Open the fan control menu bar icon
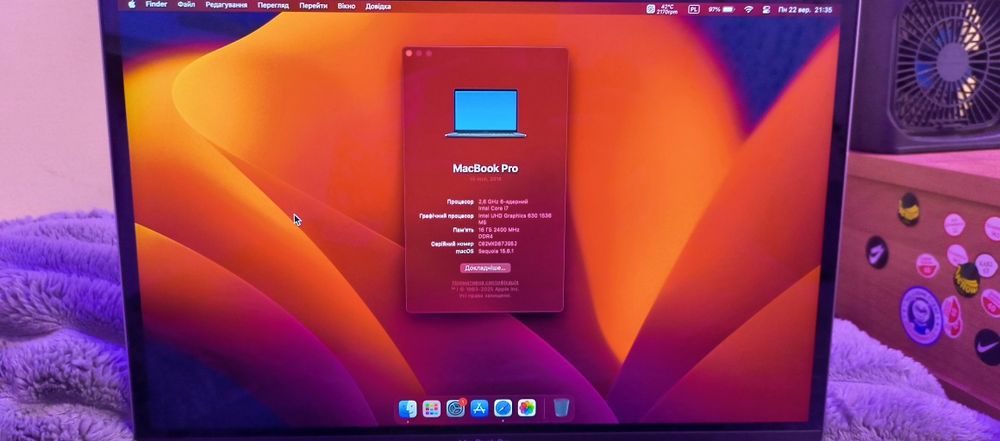The width and height of the screenshot is (1000, 441). tap(651, 9)
